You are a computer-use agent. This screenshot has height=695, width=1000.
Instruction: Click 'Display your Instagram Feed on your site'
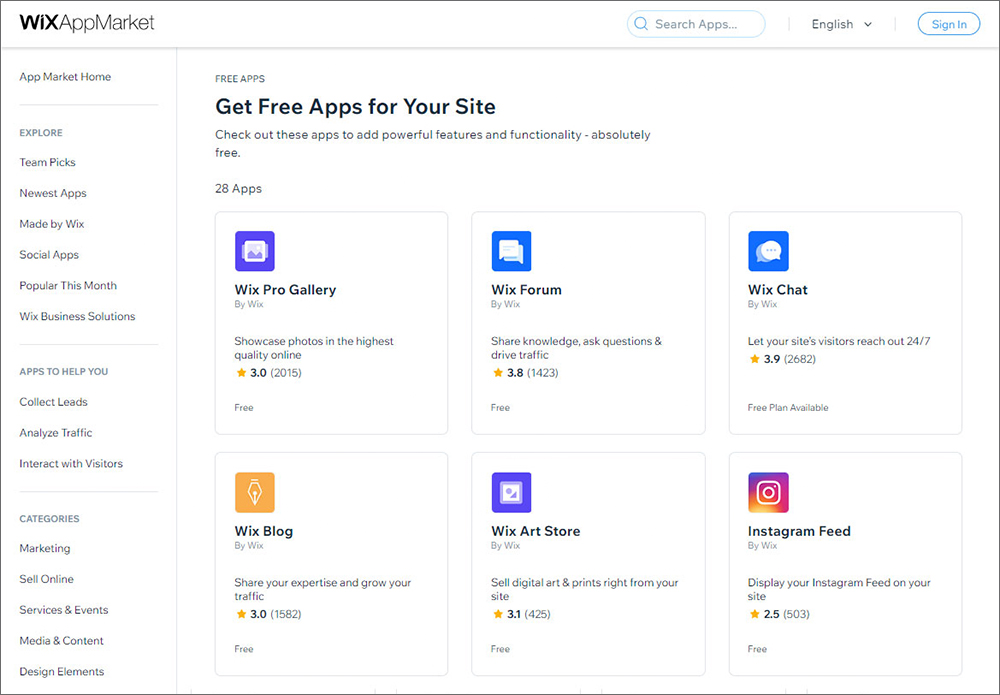839,589
